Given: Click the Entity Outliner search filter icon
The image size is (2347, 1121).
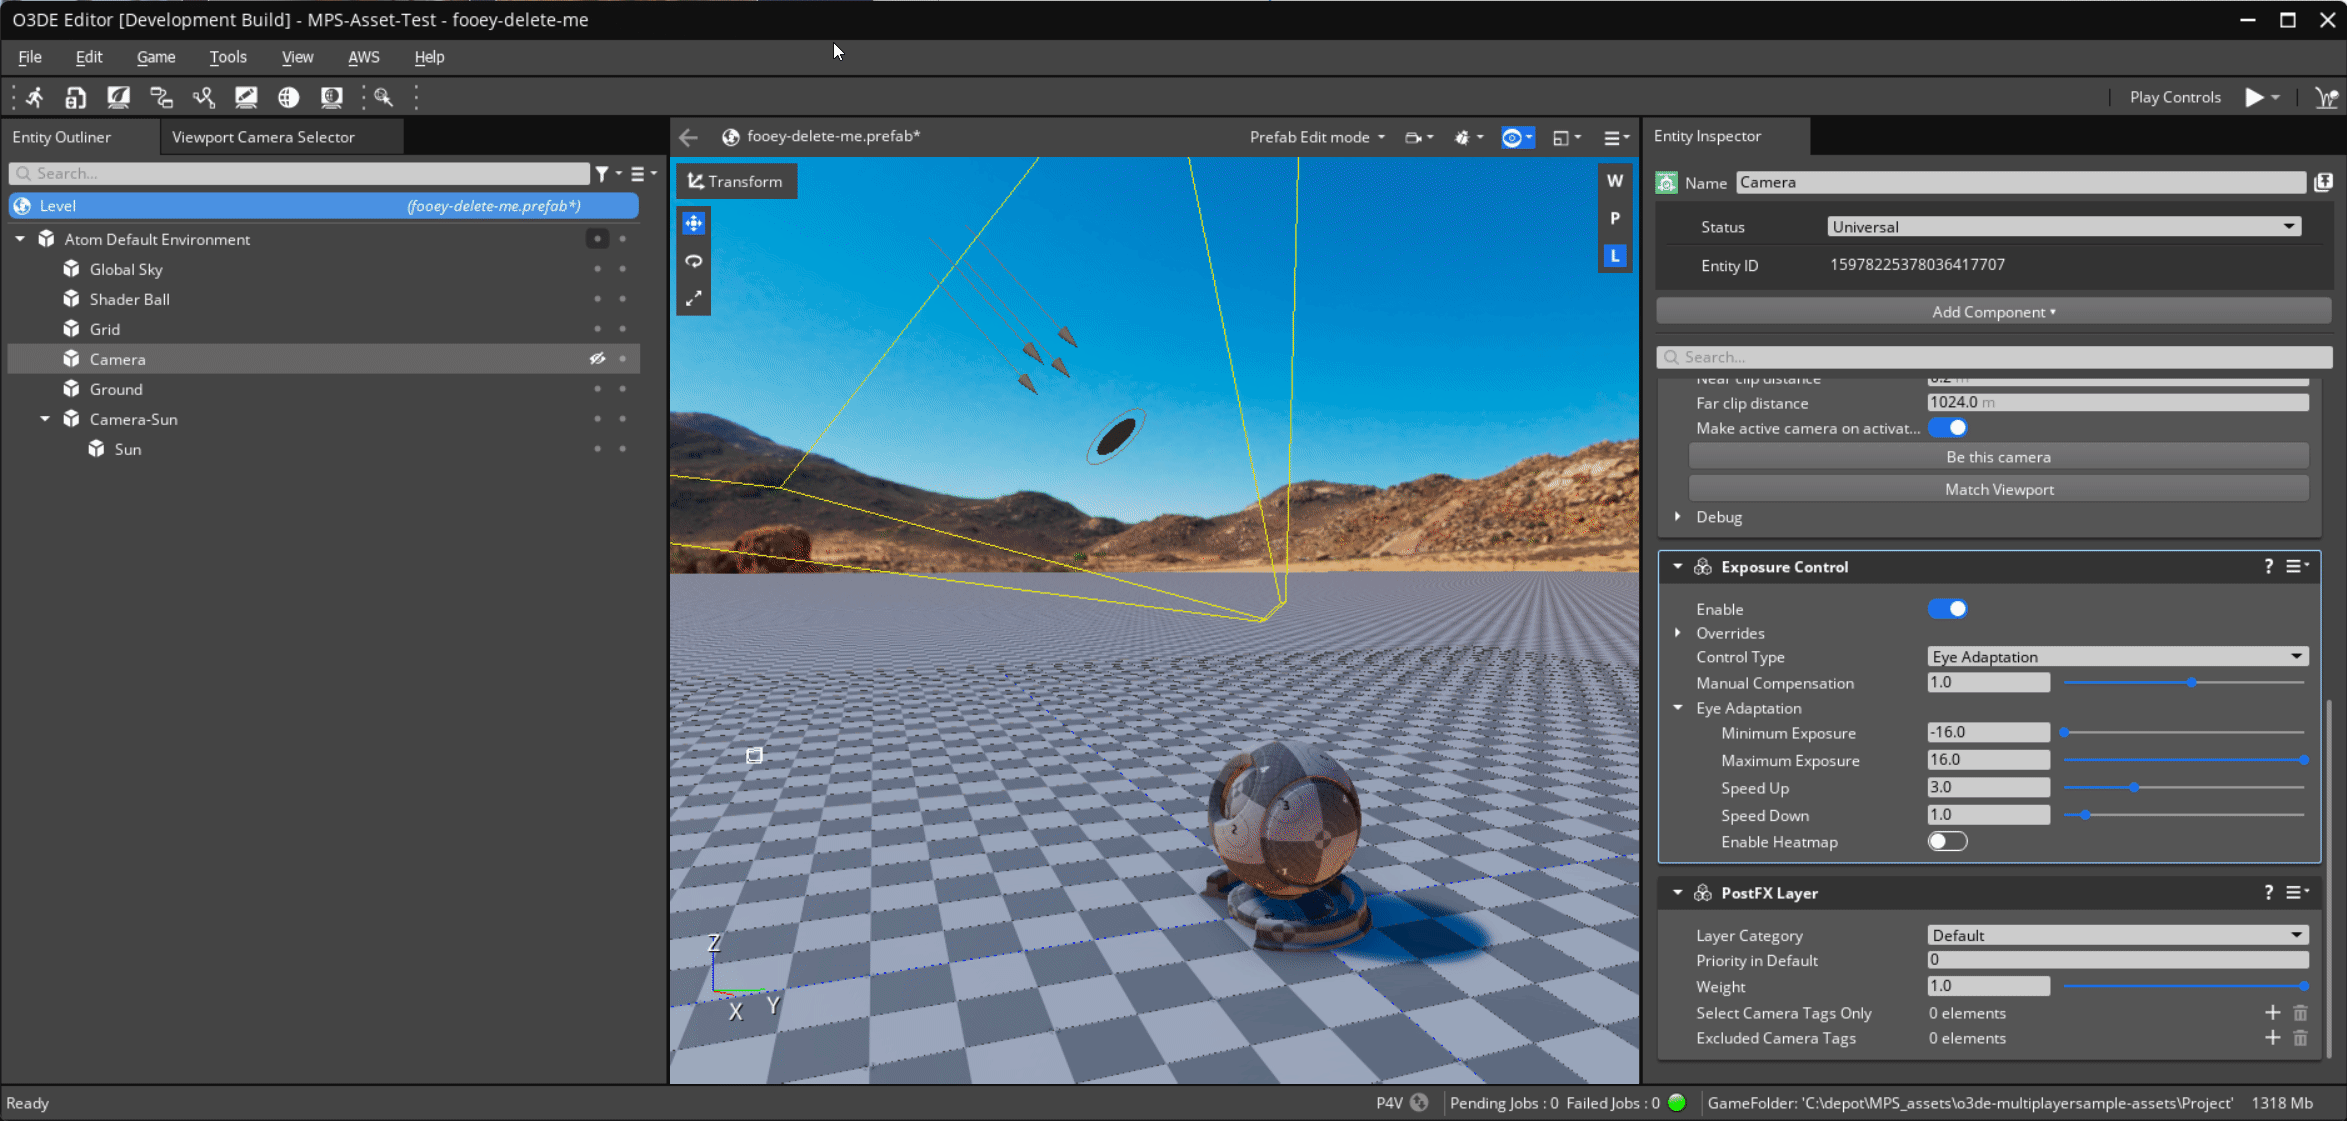Looking at the screenshot, I should [605, 174].
